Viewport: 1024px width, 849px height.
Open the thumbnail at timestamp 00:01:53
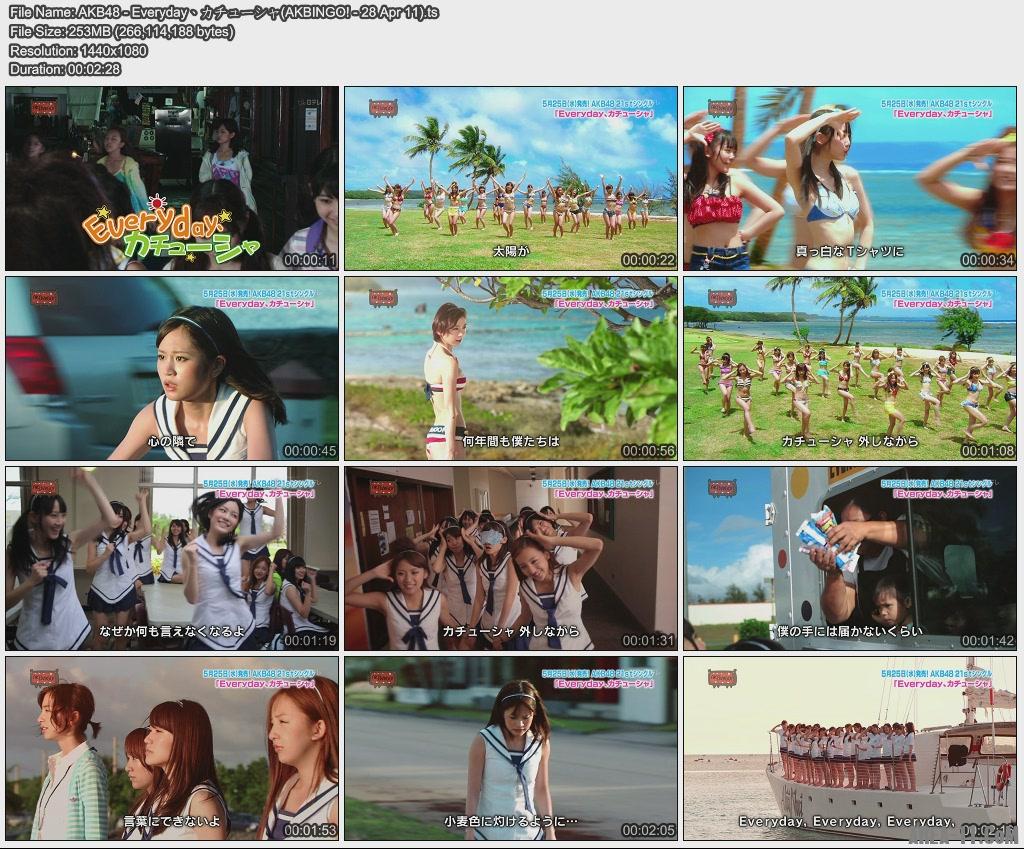pyautogui.click(x=172, y=748)
